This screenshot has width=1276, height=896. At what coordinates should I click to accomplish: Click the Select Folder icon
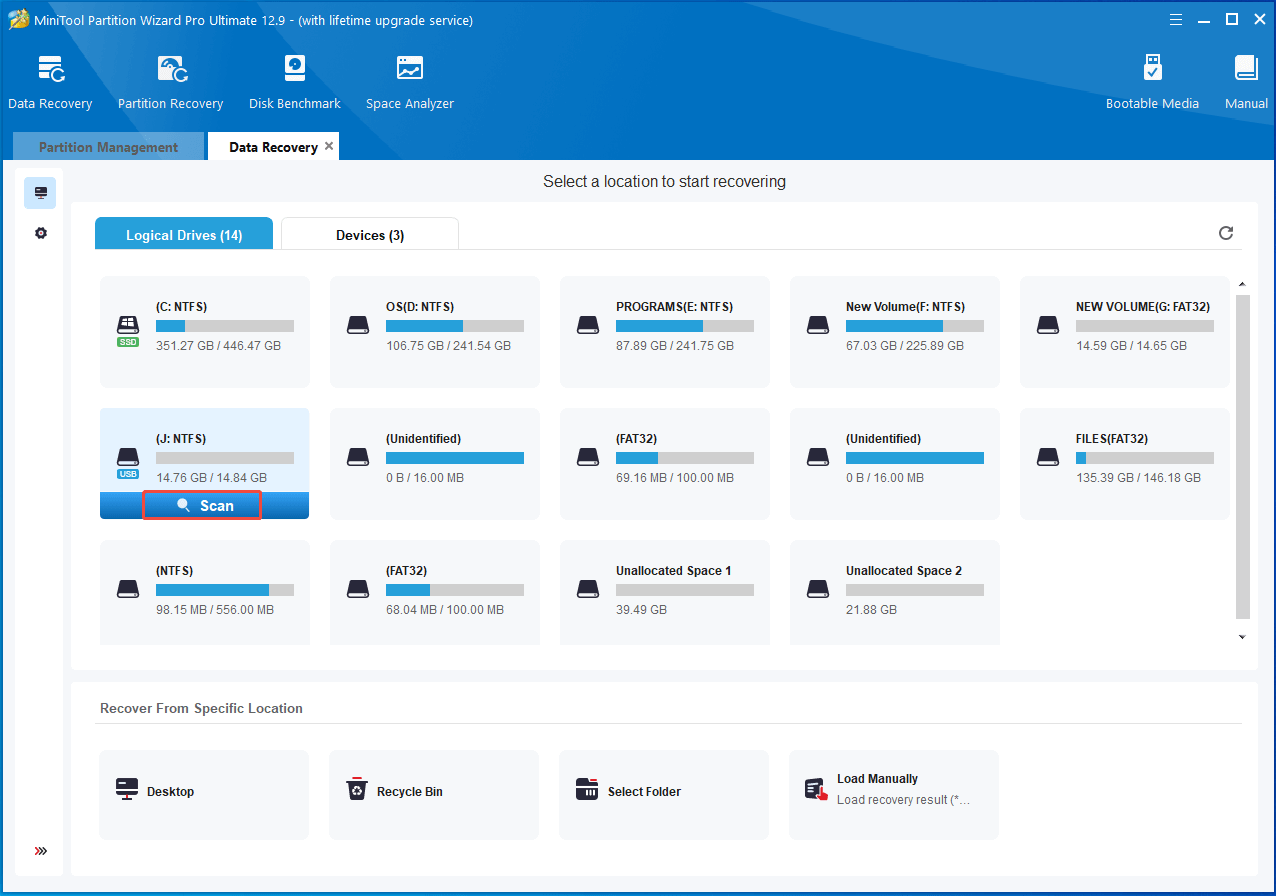pos(587,790)
